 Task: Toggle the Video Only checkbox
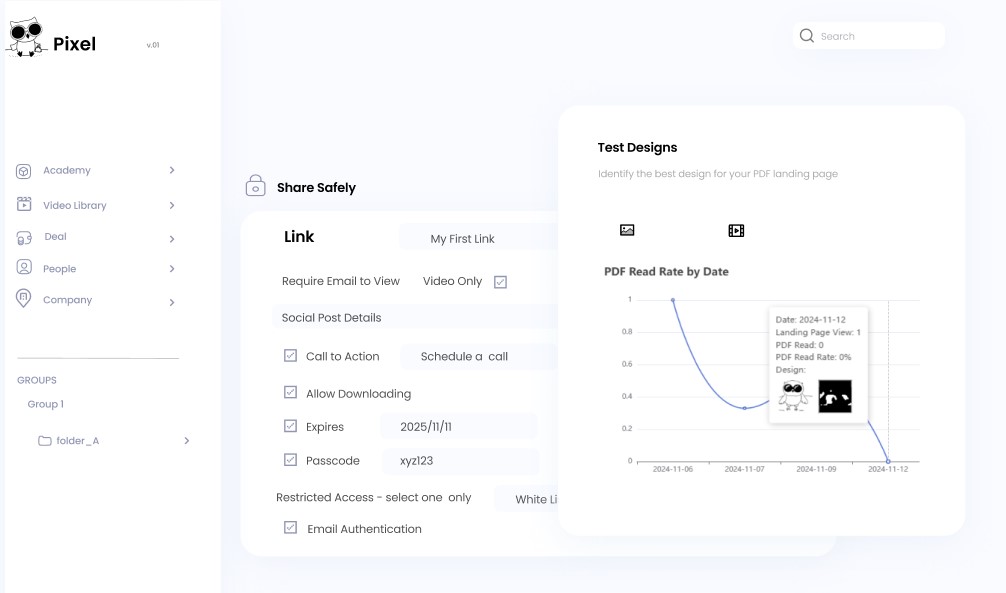(500, 282)
